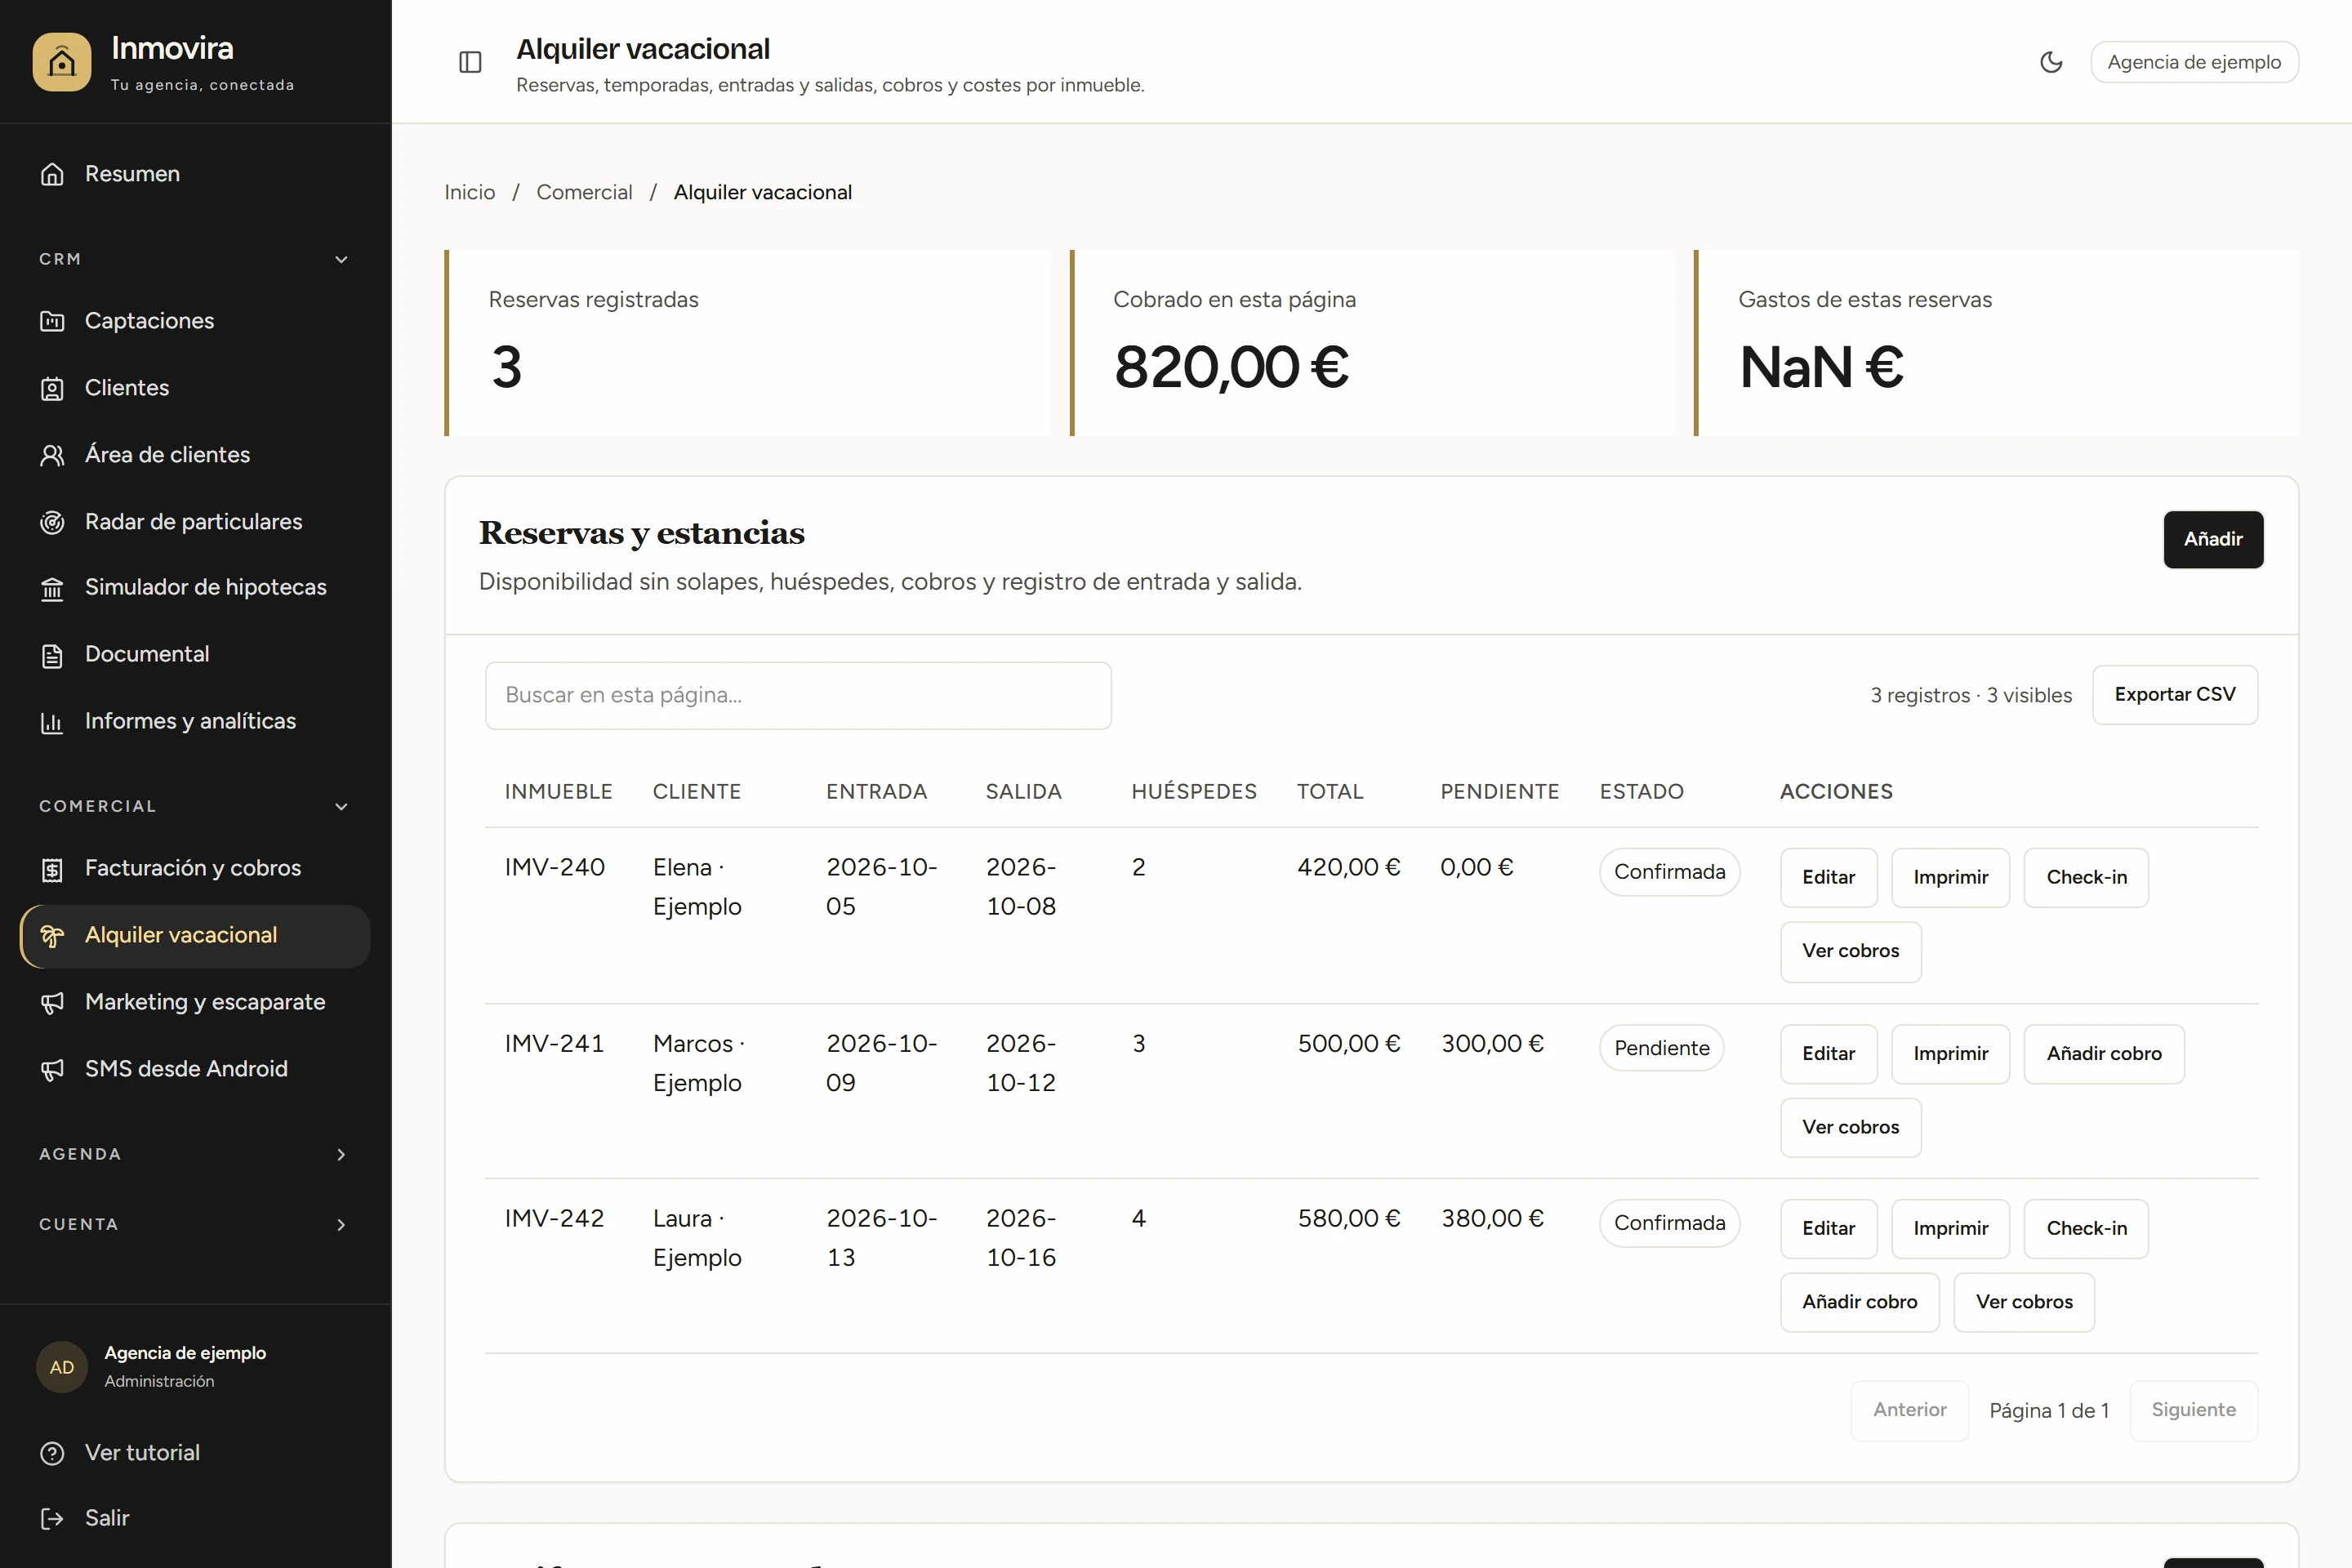Focus the Buscar en esta página field
The image size is (2352, 1568).
coord(798,695)
